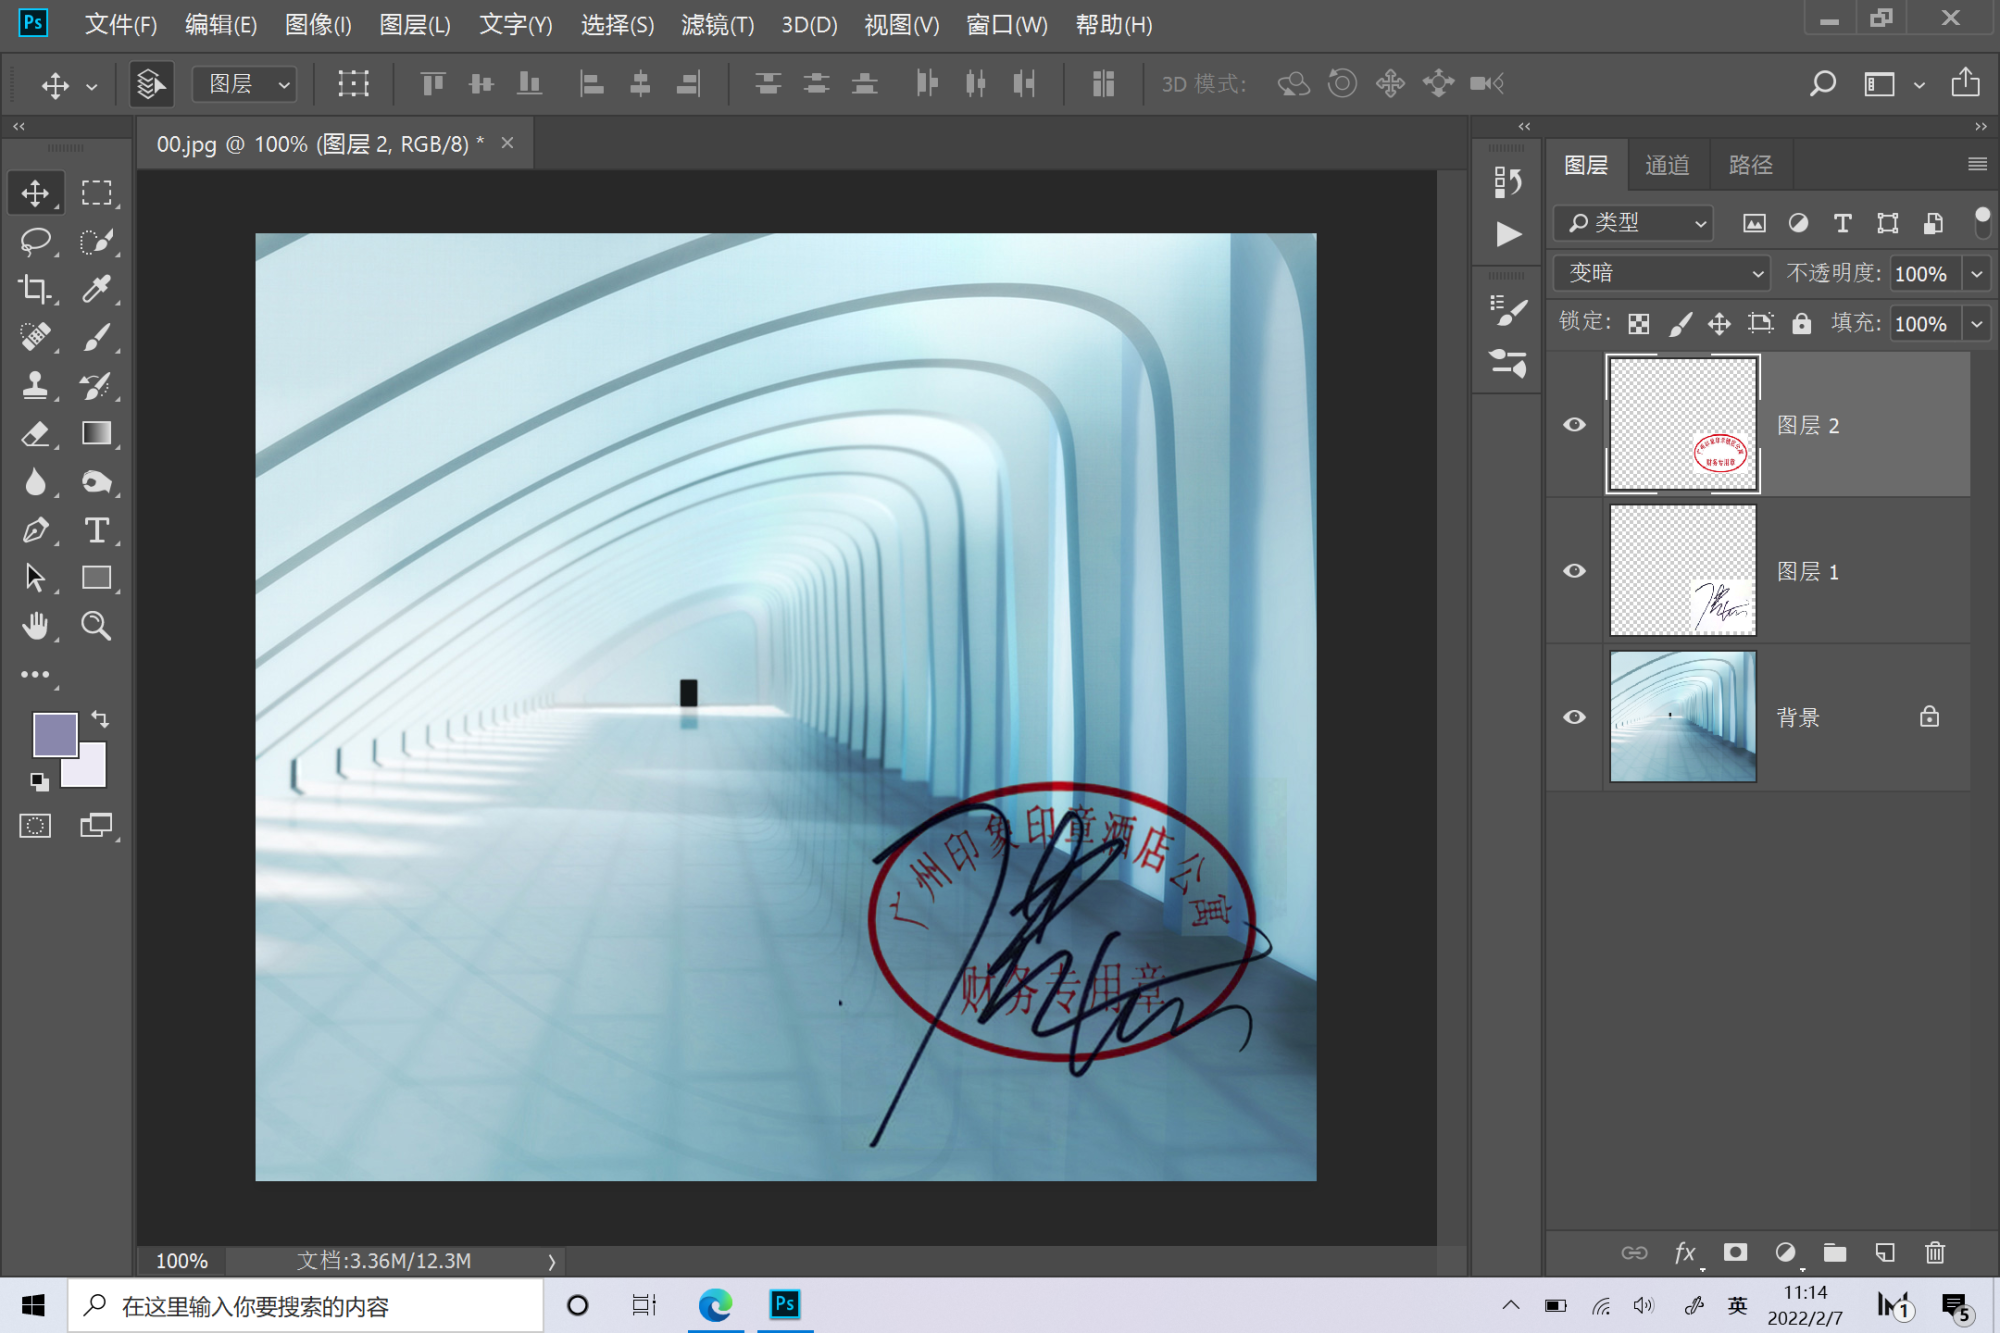Open the 变暗 blend mode dropdown
The width and height of the screenshot is (2000, 1333).
click(x=1661, y=273)
